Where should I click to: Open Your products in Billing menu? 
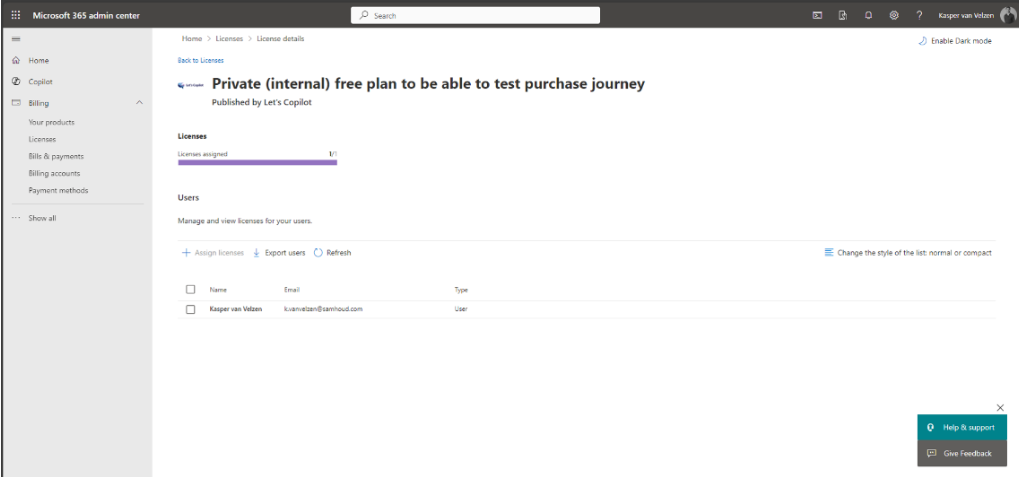51,122
